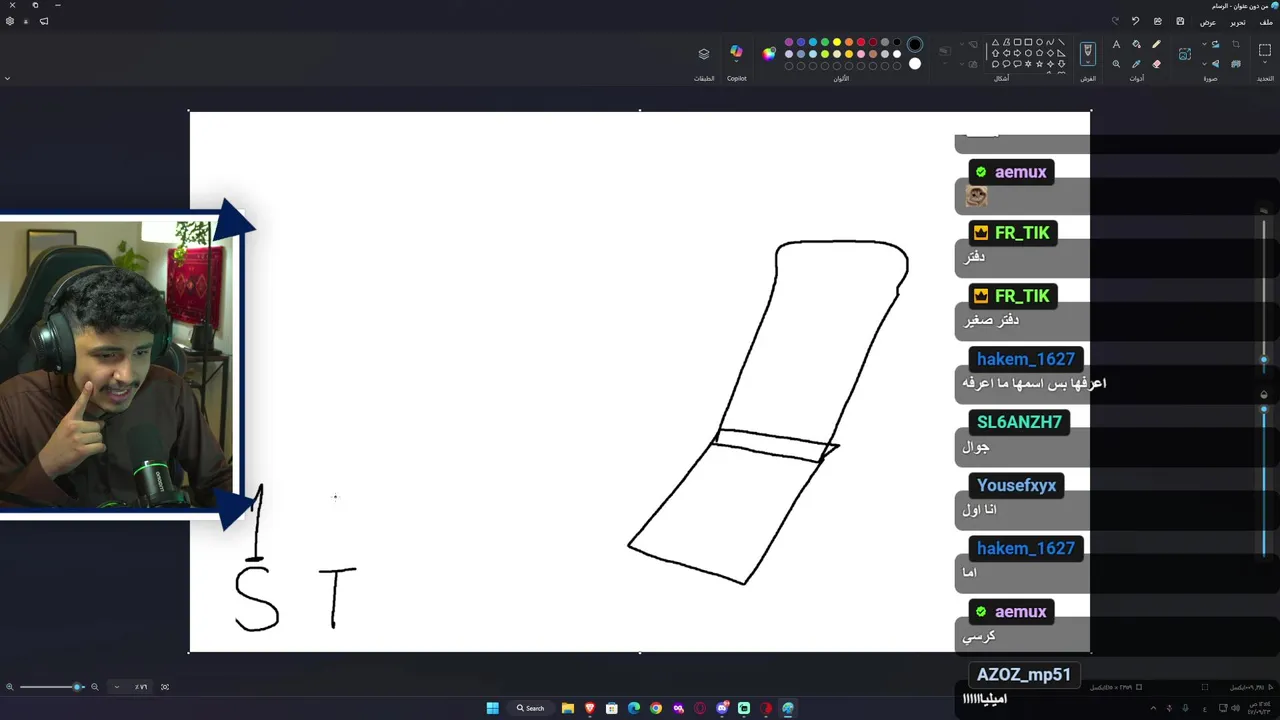1280x720 pixels.
Task: Pick the Five-point star shape
Action: pos(1039,64)
